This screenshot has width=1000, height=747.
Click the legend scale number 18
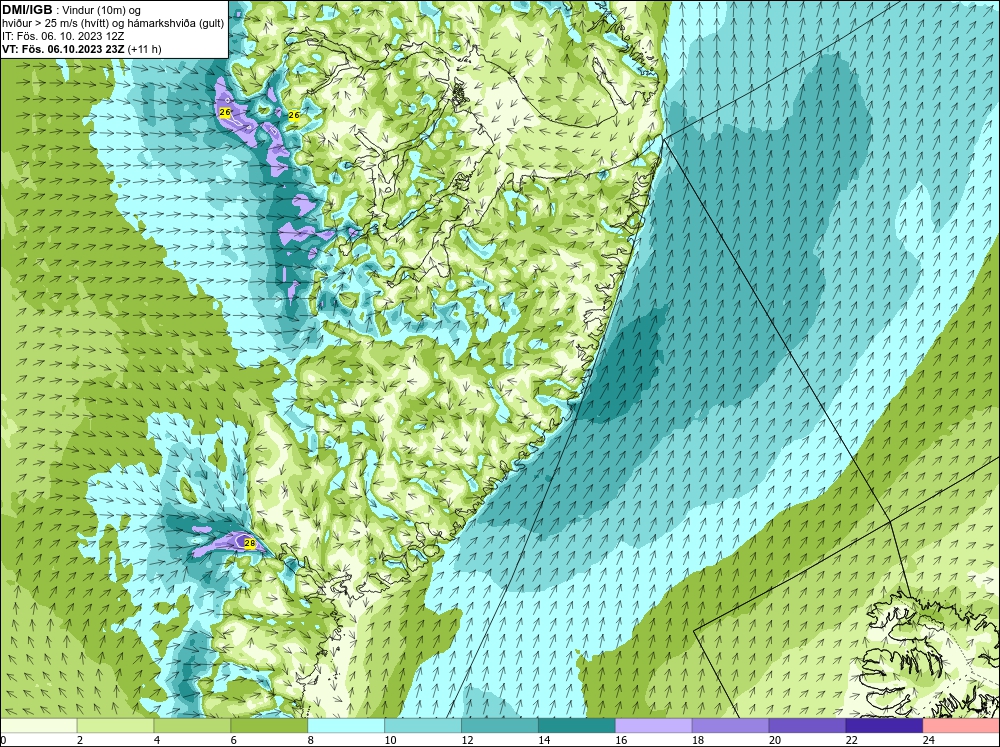(x=698, y=740)
